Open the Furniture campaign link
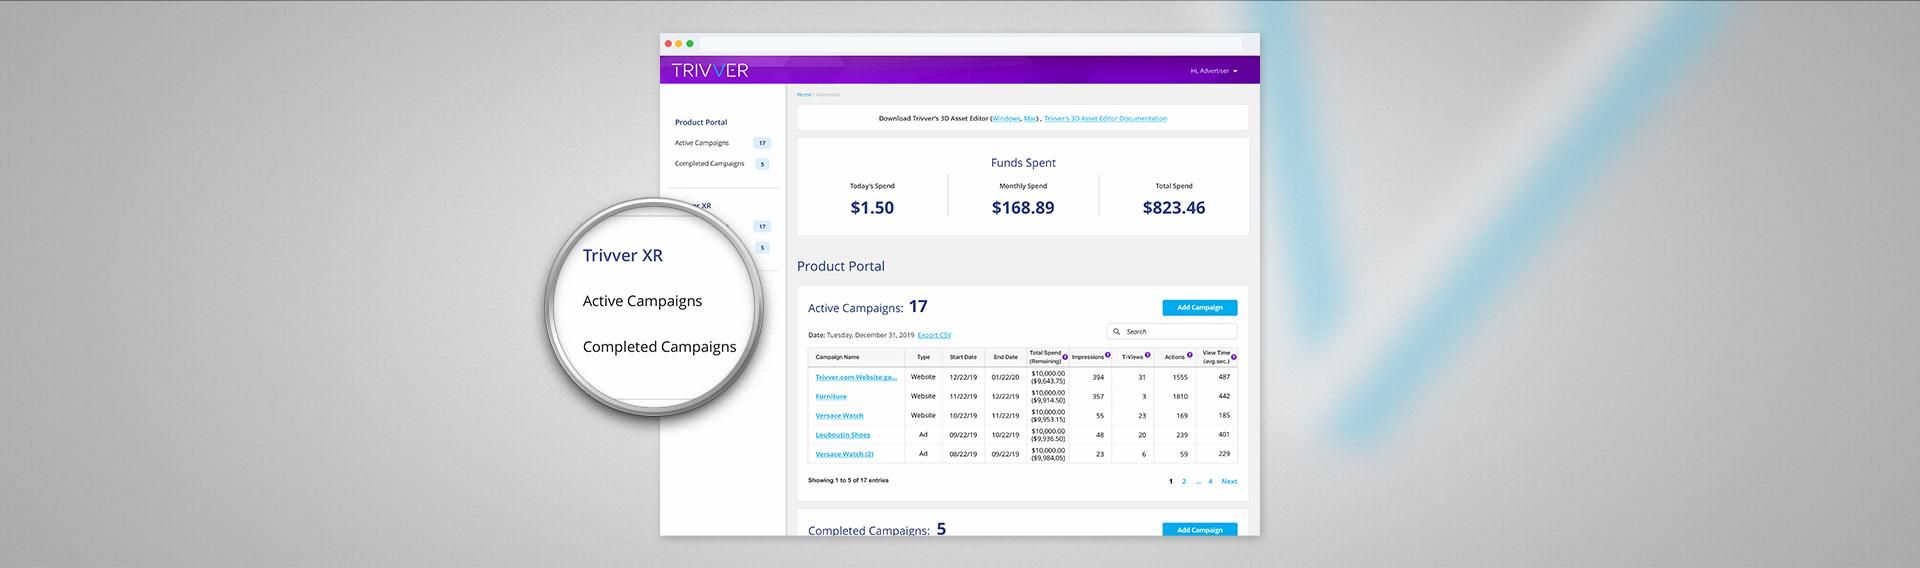Viewport: 1920px width, 568px height. coord(831,397)
